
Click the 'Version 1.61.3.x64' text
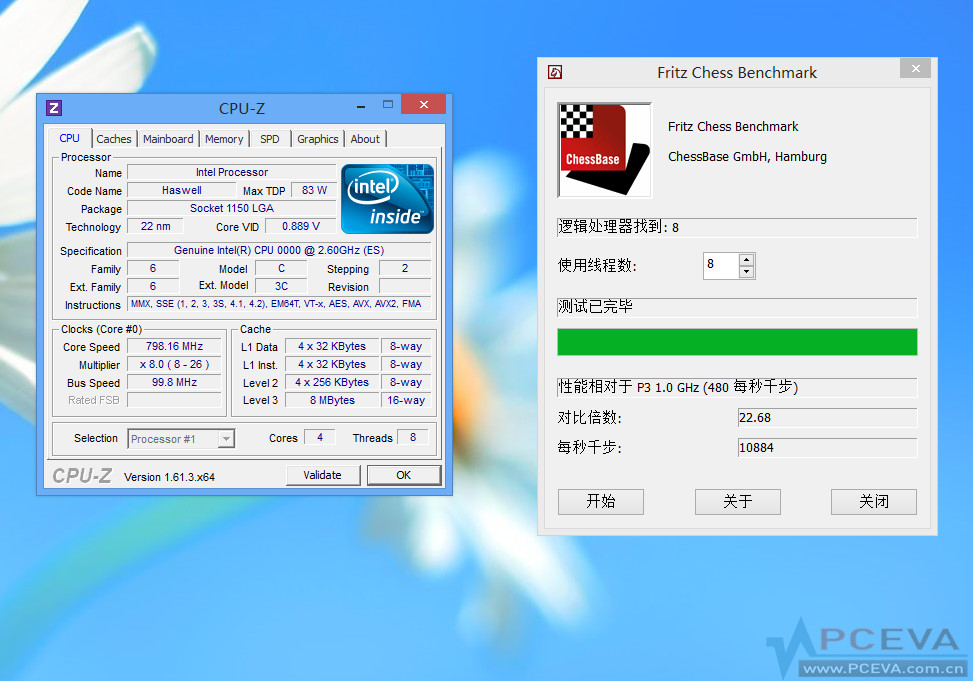169,477
